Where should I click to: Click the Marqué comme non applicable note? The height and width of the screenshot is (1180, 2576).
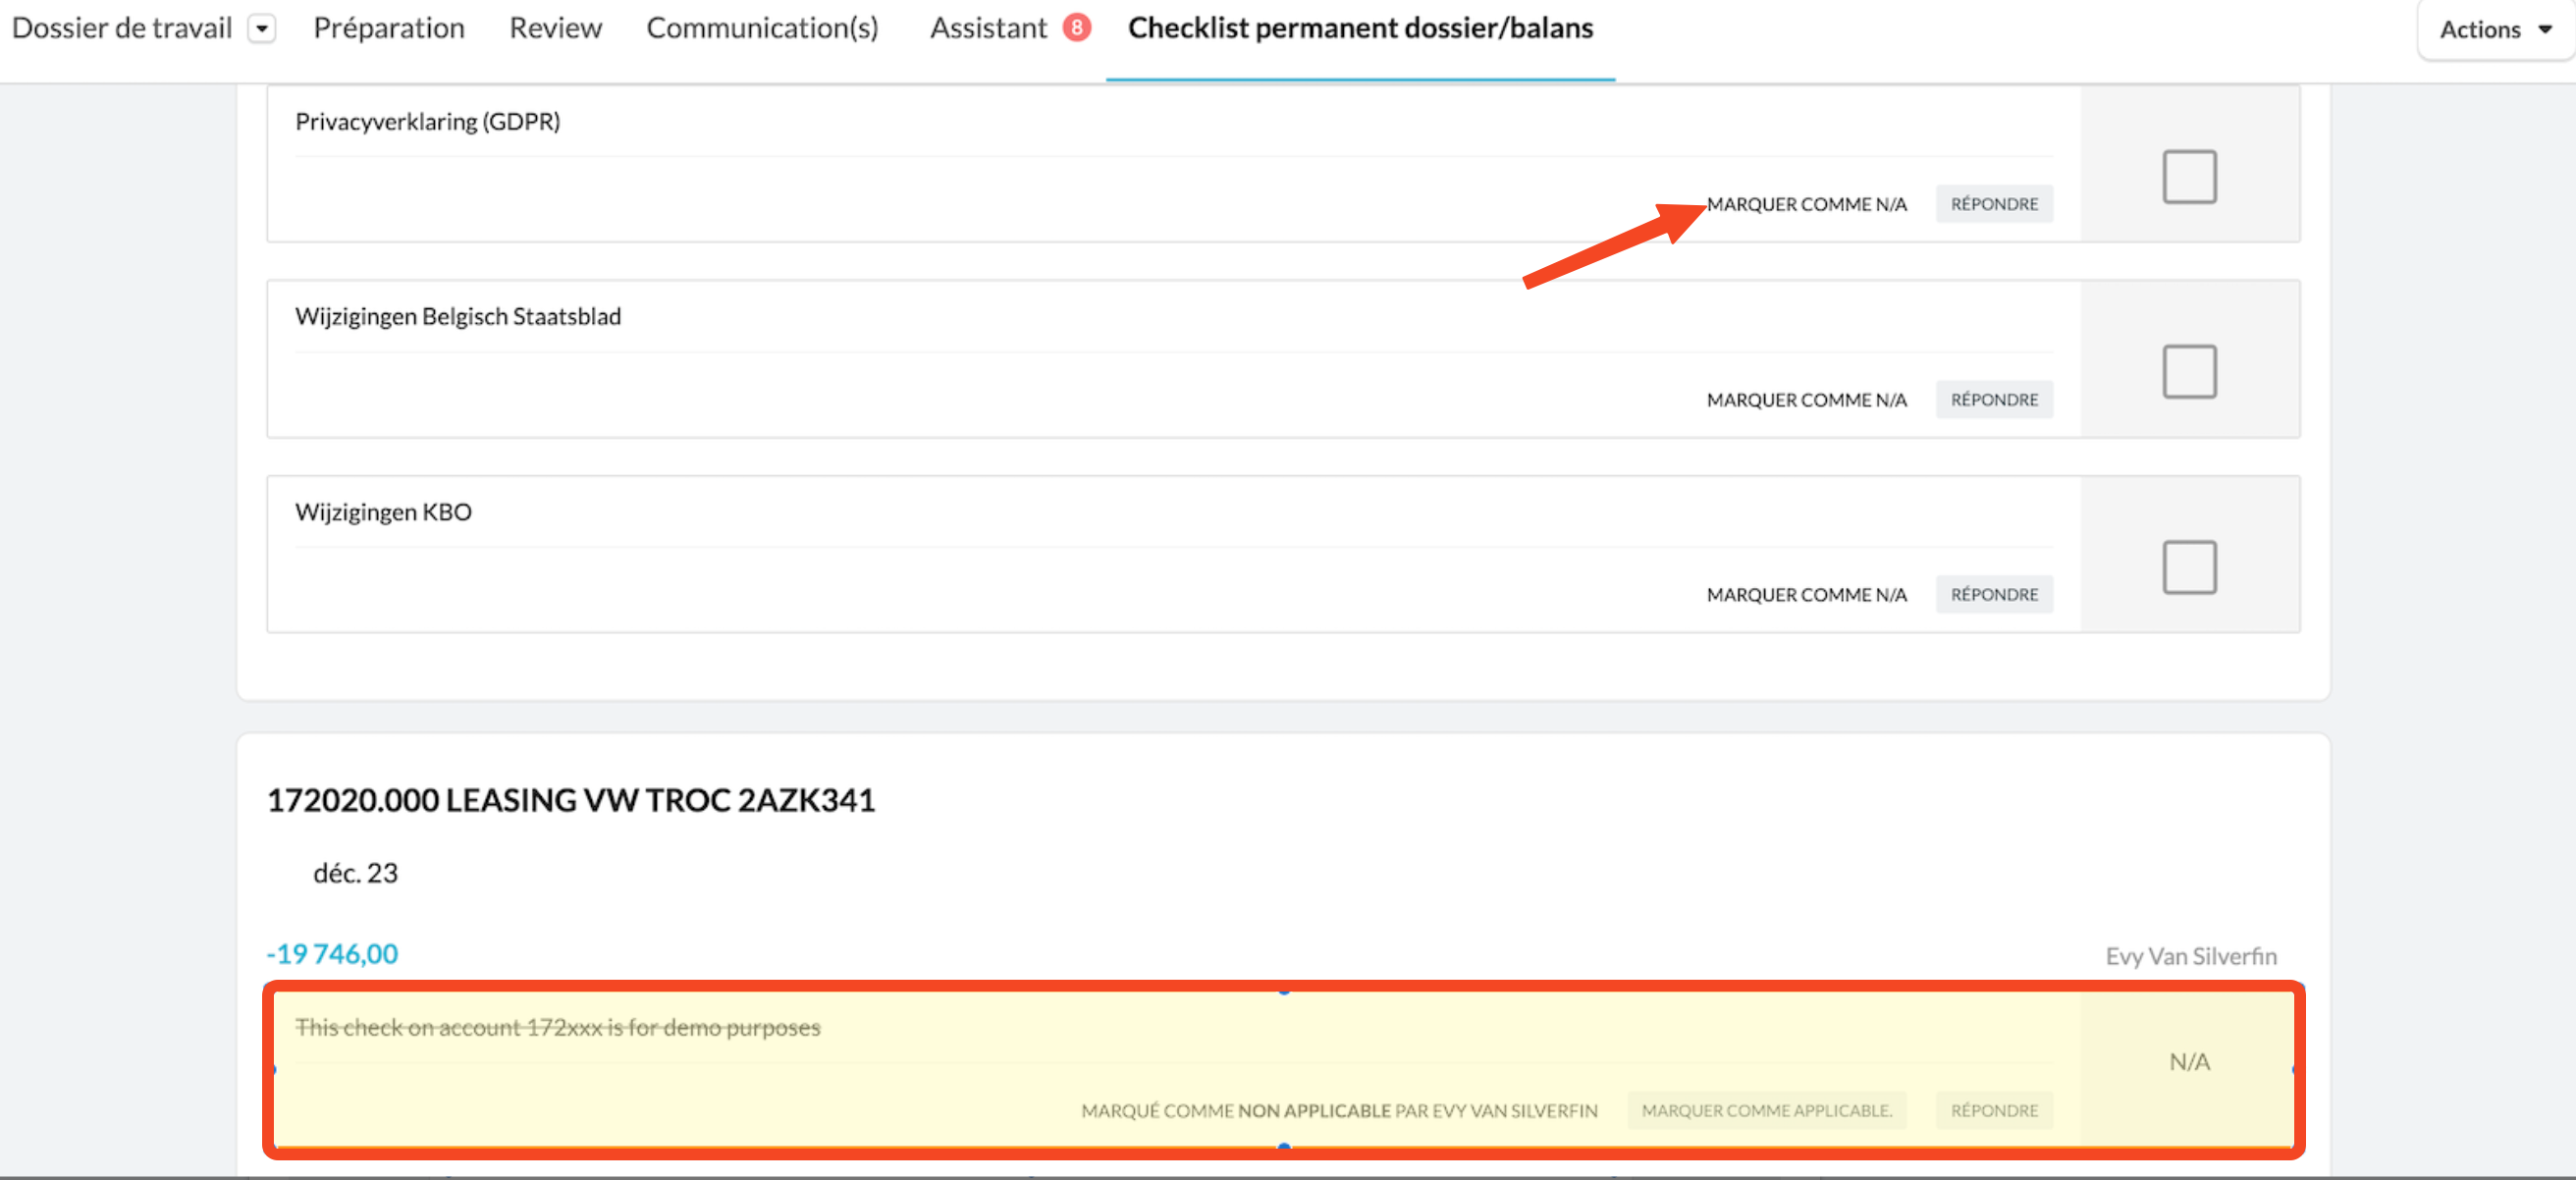pyautogui.click(x=1339, y=1111)
